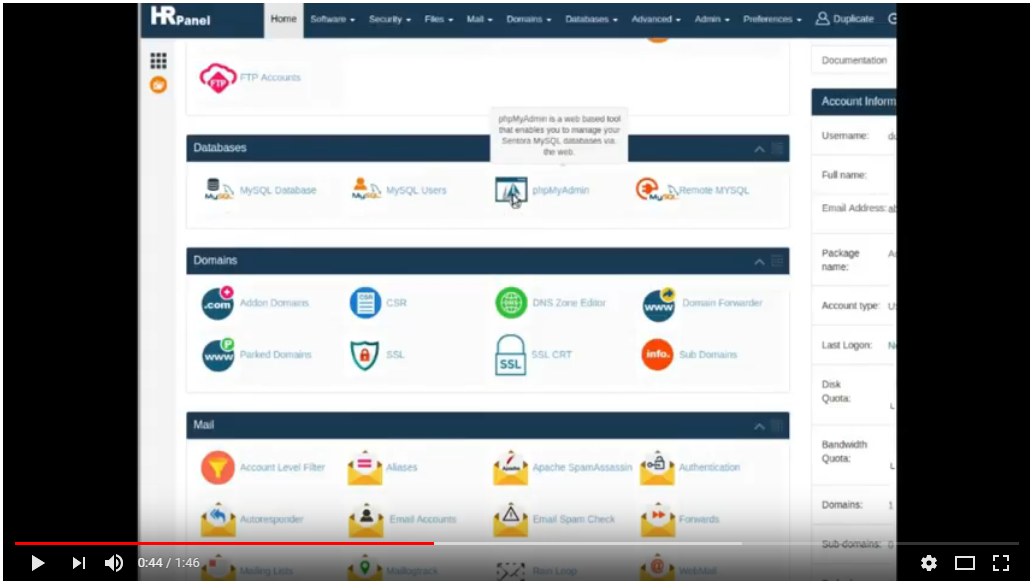Go to the Home tab

(x=284, y=19)
